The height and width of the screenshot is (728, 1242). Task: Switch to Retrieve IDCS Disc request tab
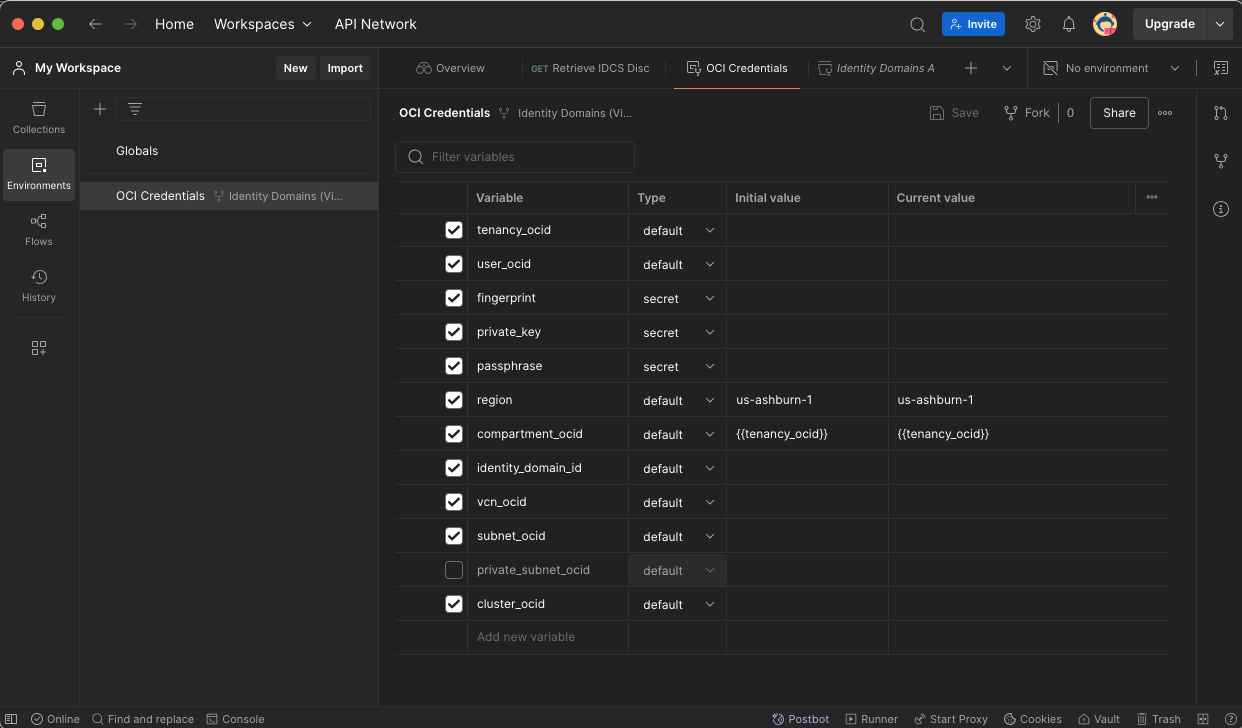coord(590,68)
